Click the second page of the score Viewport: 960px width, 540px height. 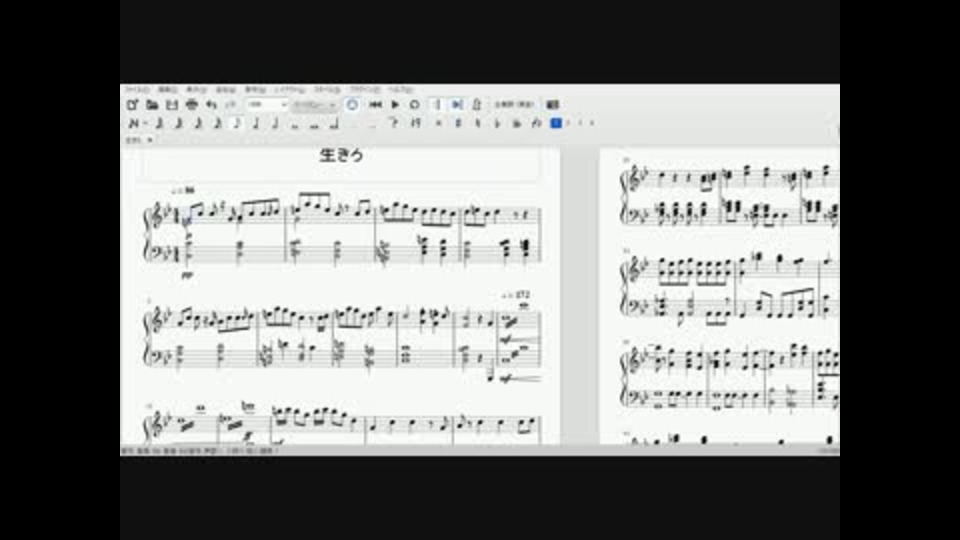719,294
